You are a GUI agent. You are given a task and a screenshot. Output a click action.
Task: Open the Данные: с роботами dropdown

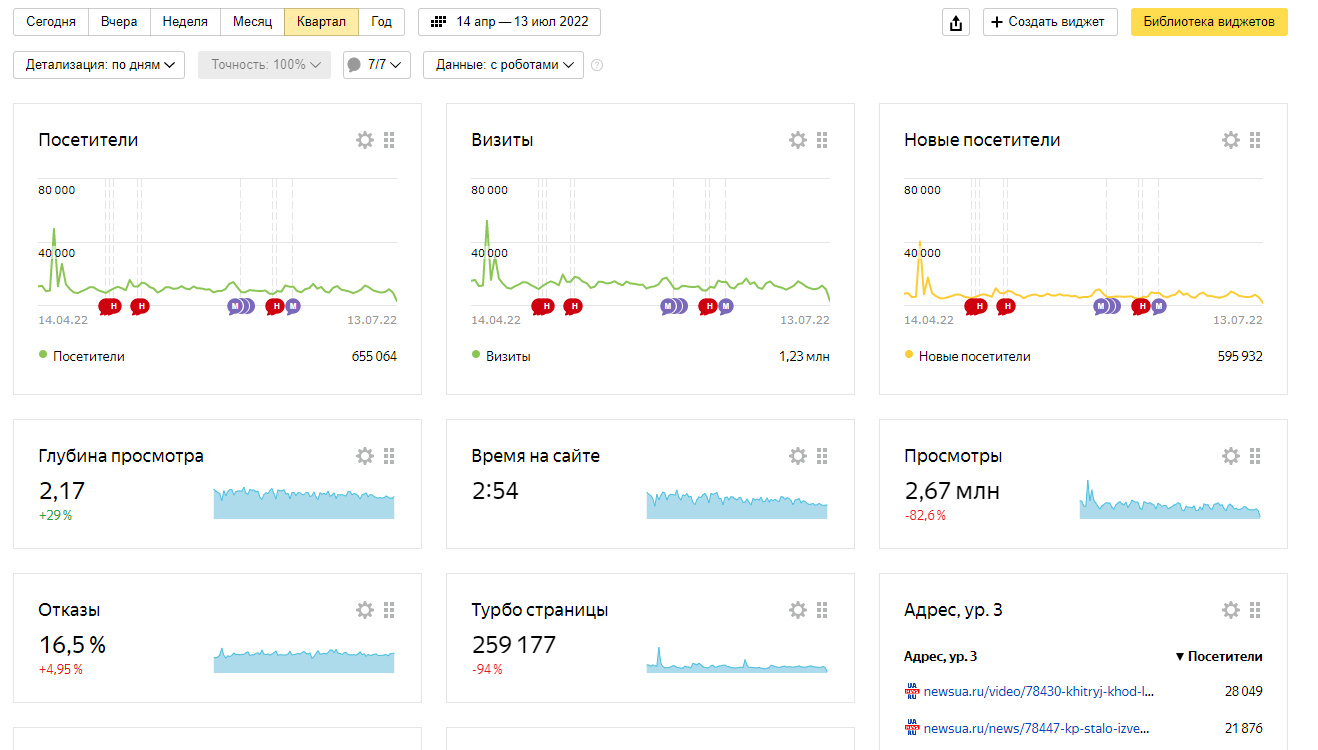503,65
